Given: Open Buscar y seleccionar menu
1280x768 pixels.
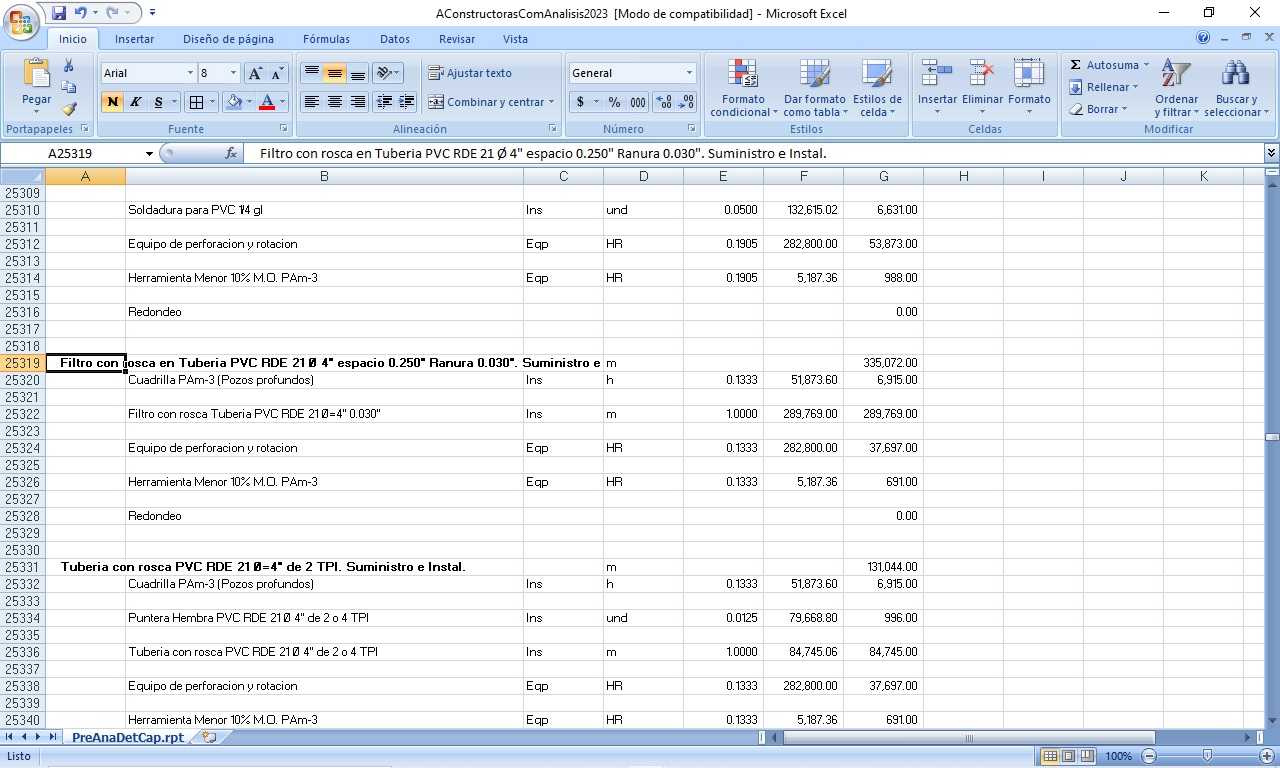Looking at the screenshot, I should [1237, 88].
